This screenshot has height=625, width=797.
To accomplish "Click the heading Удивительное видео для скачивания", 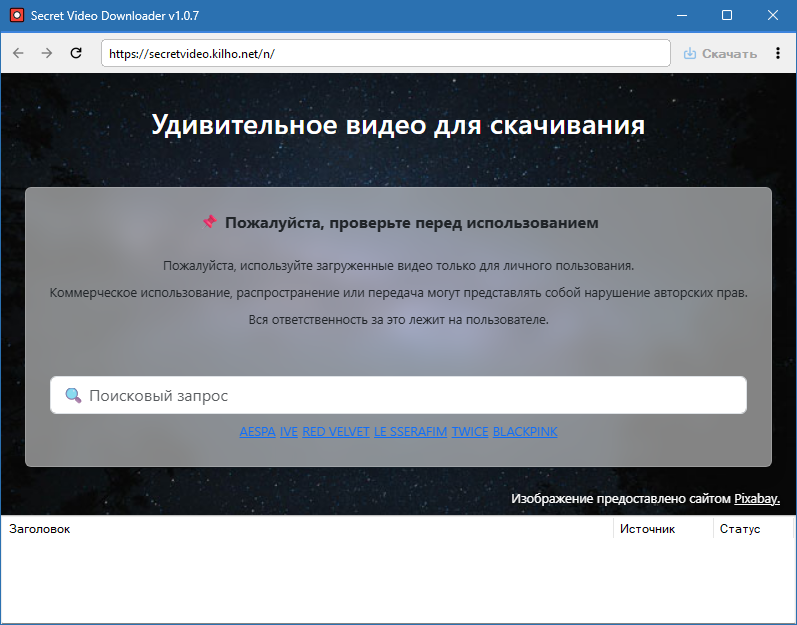I will pos(398,124).
